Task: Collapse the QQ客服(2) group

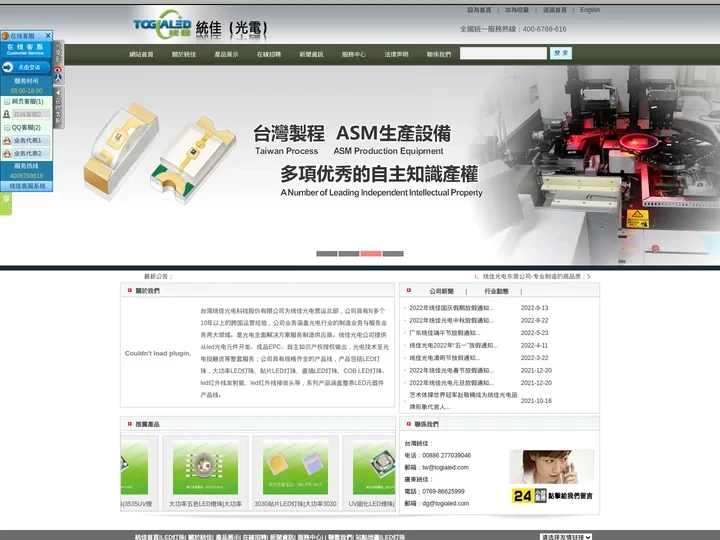Action: point(7,128)
